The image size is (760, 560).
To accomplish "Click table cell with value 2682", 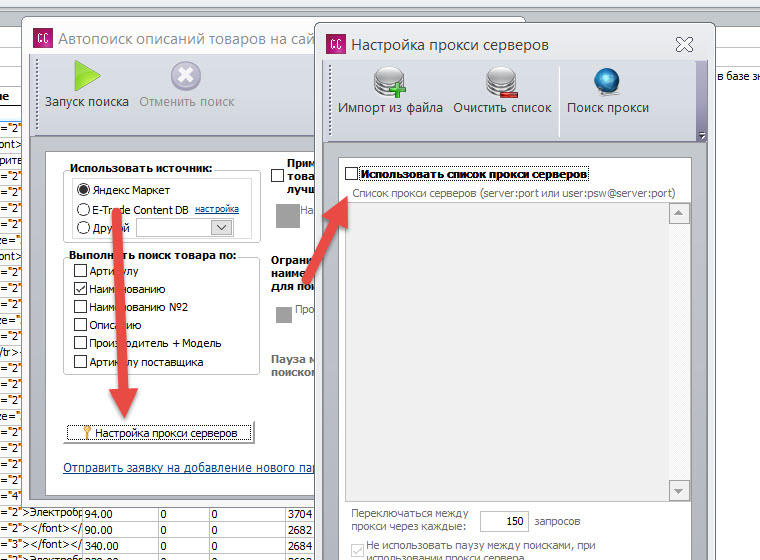I will pos(300,530).
